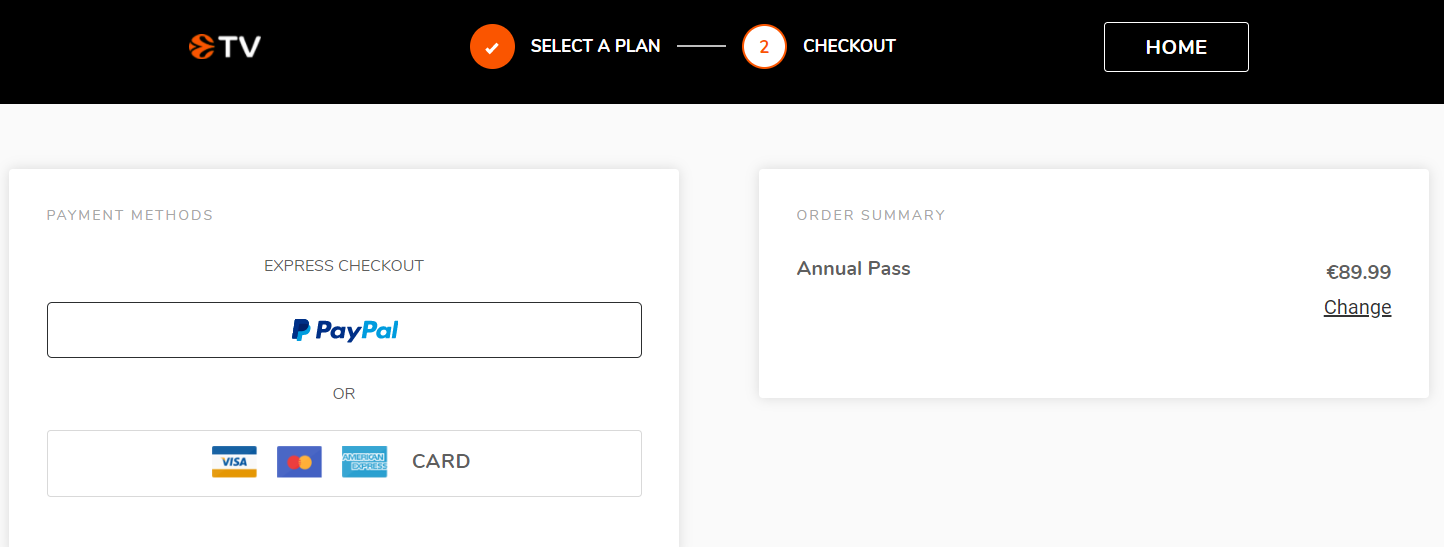Click the Visa card icon
Viewport: 1444px width, 547px height.
click(234, 461)
